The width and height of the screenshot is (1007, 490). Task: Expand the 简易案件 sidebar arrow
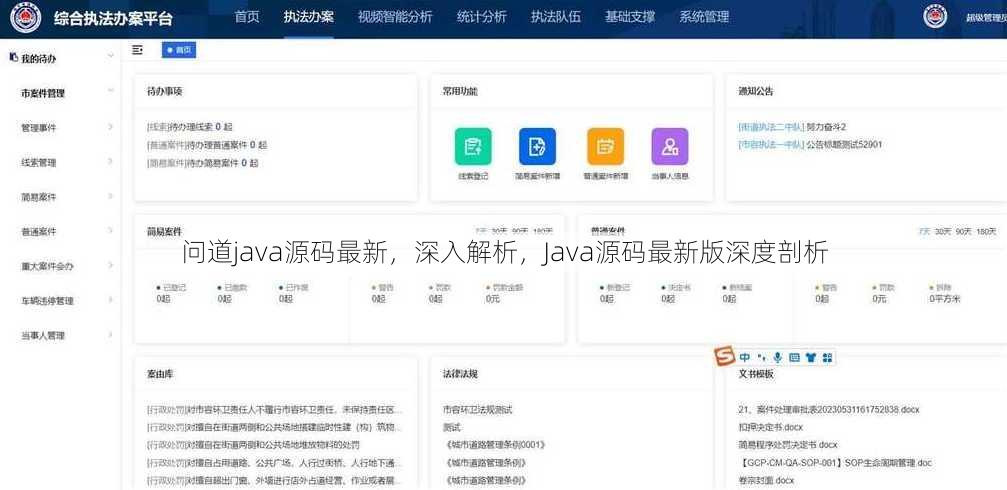coord(110,197)
